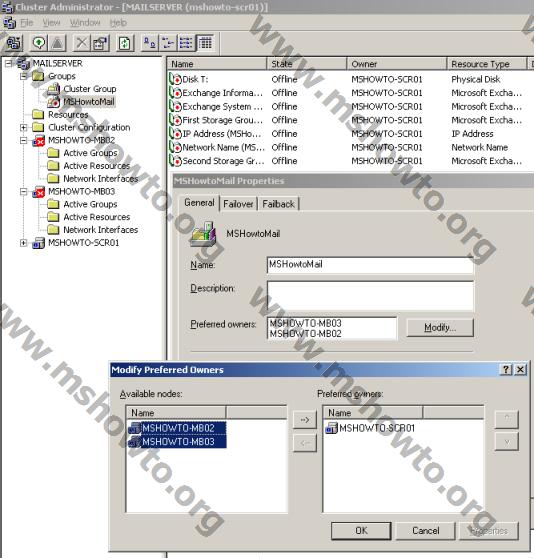The image size is (534, 558).
Task: Select Active Resources under MSHOWTO-MB02
Action: pyautogui.click(x=97, y=166)
